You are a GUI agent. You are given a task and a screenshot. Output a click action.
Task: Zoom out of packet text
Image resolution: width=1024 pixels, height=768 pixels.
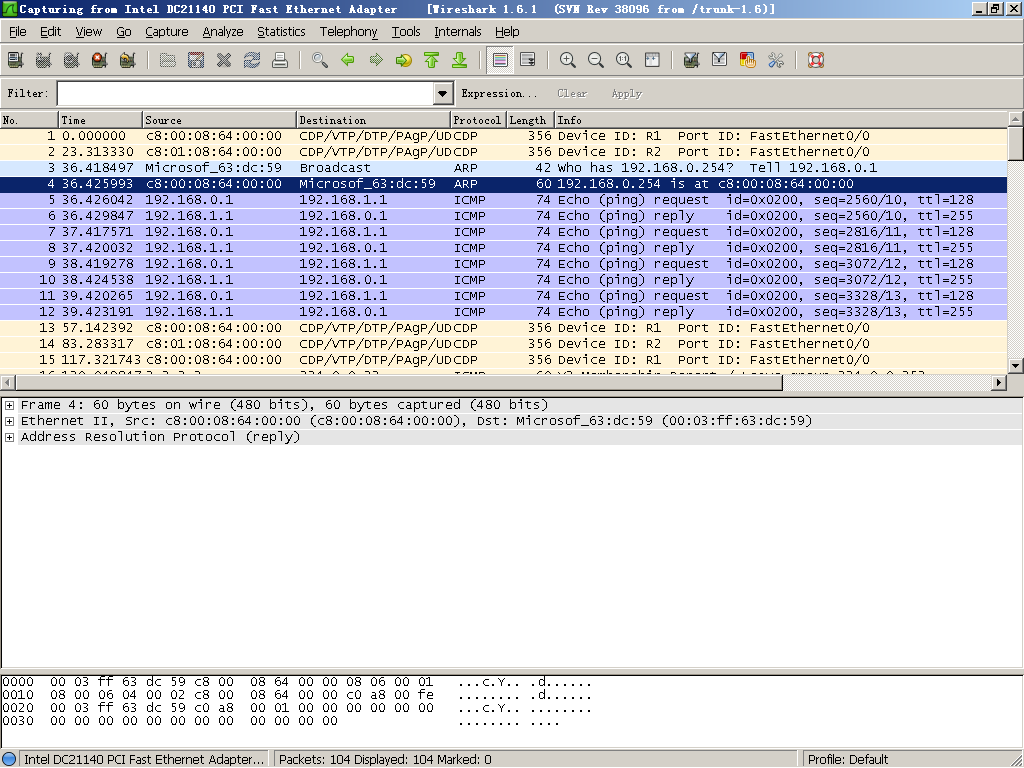click(596, 60)
